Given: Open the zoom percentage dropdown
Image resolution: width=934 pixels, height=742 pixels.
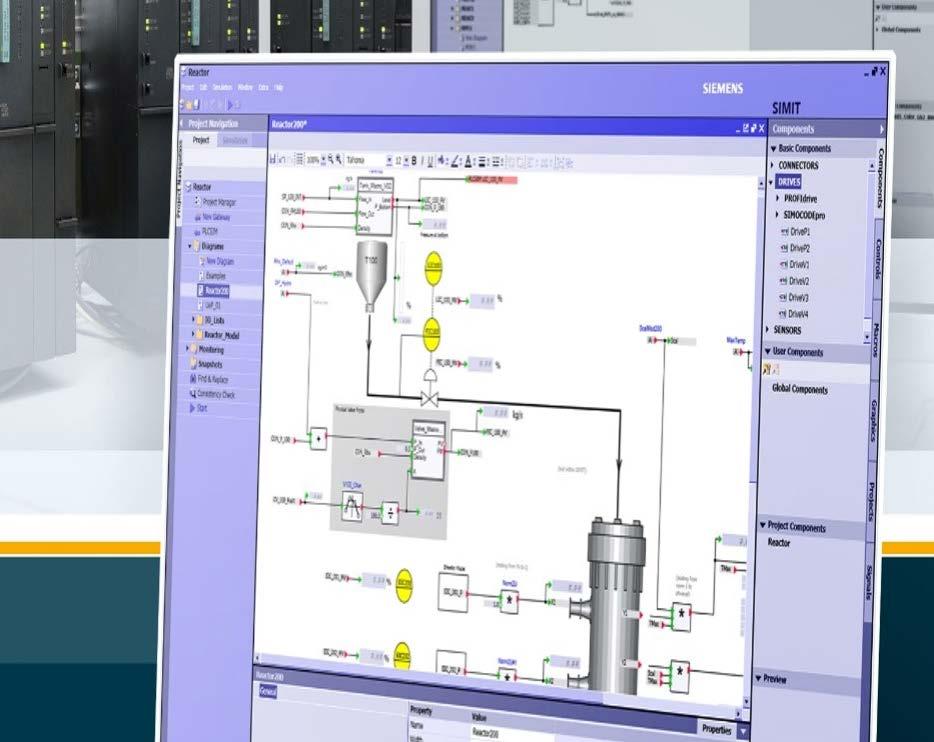Looking at the screenshot, I should (x=323, y=160).
